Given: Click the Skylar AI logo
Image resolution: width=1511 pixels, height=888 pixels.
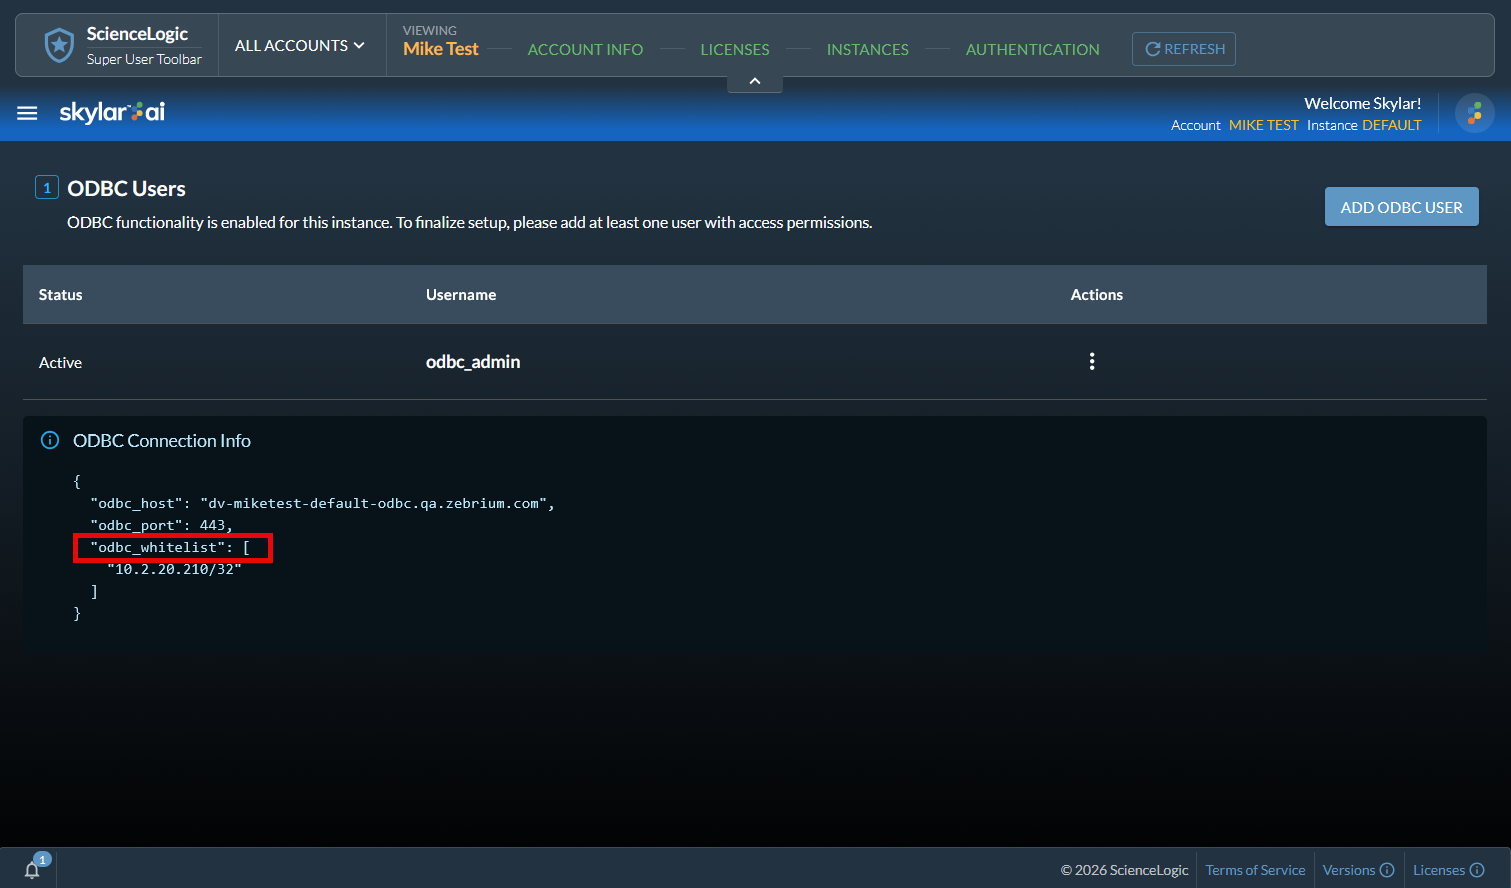Looking at the screenshot, I should click(112, 112).
